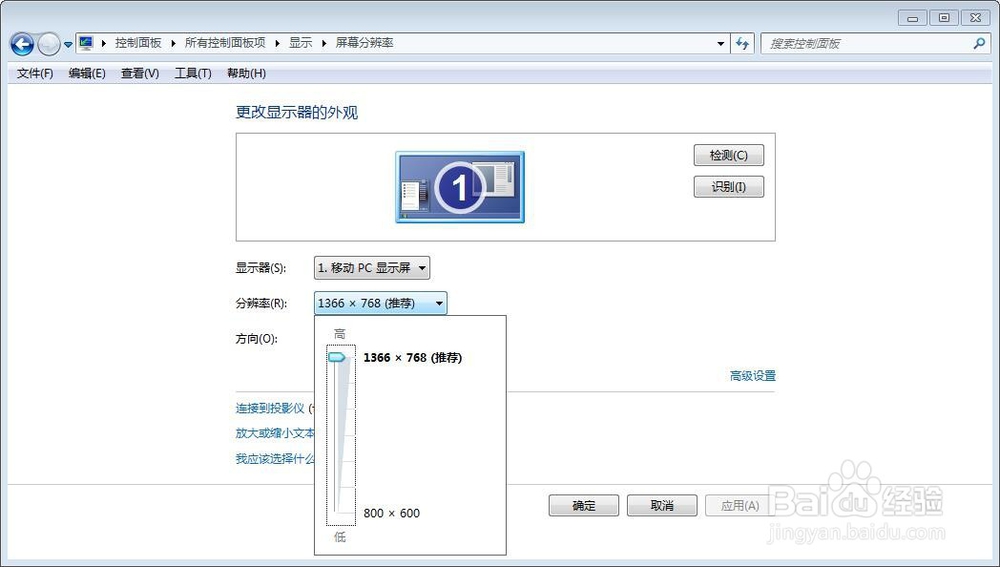The image size is (1000, 567).
Task: Click 屏幕分辨率 breadcrumb segment
Action: tap(365, 43)
